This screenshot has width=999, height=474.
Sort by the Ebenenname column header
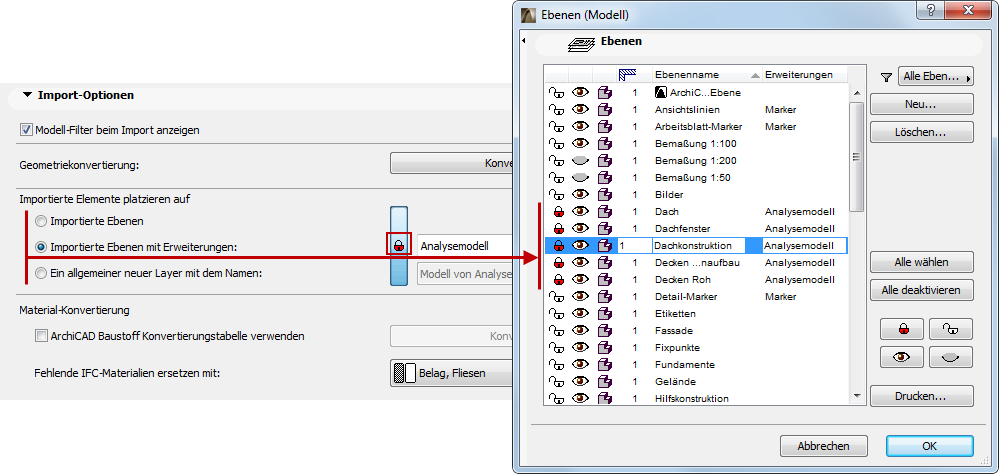707,75
